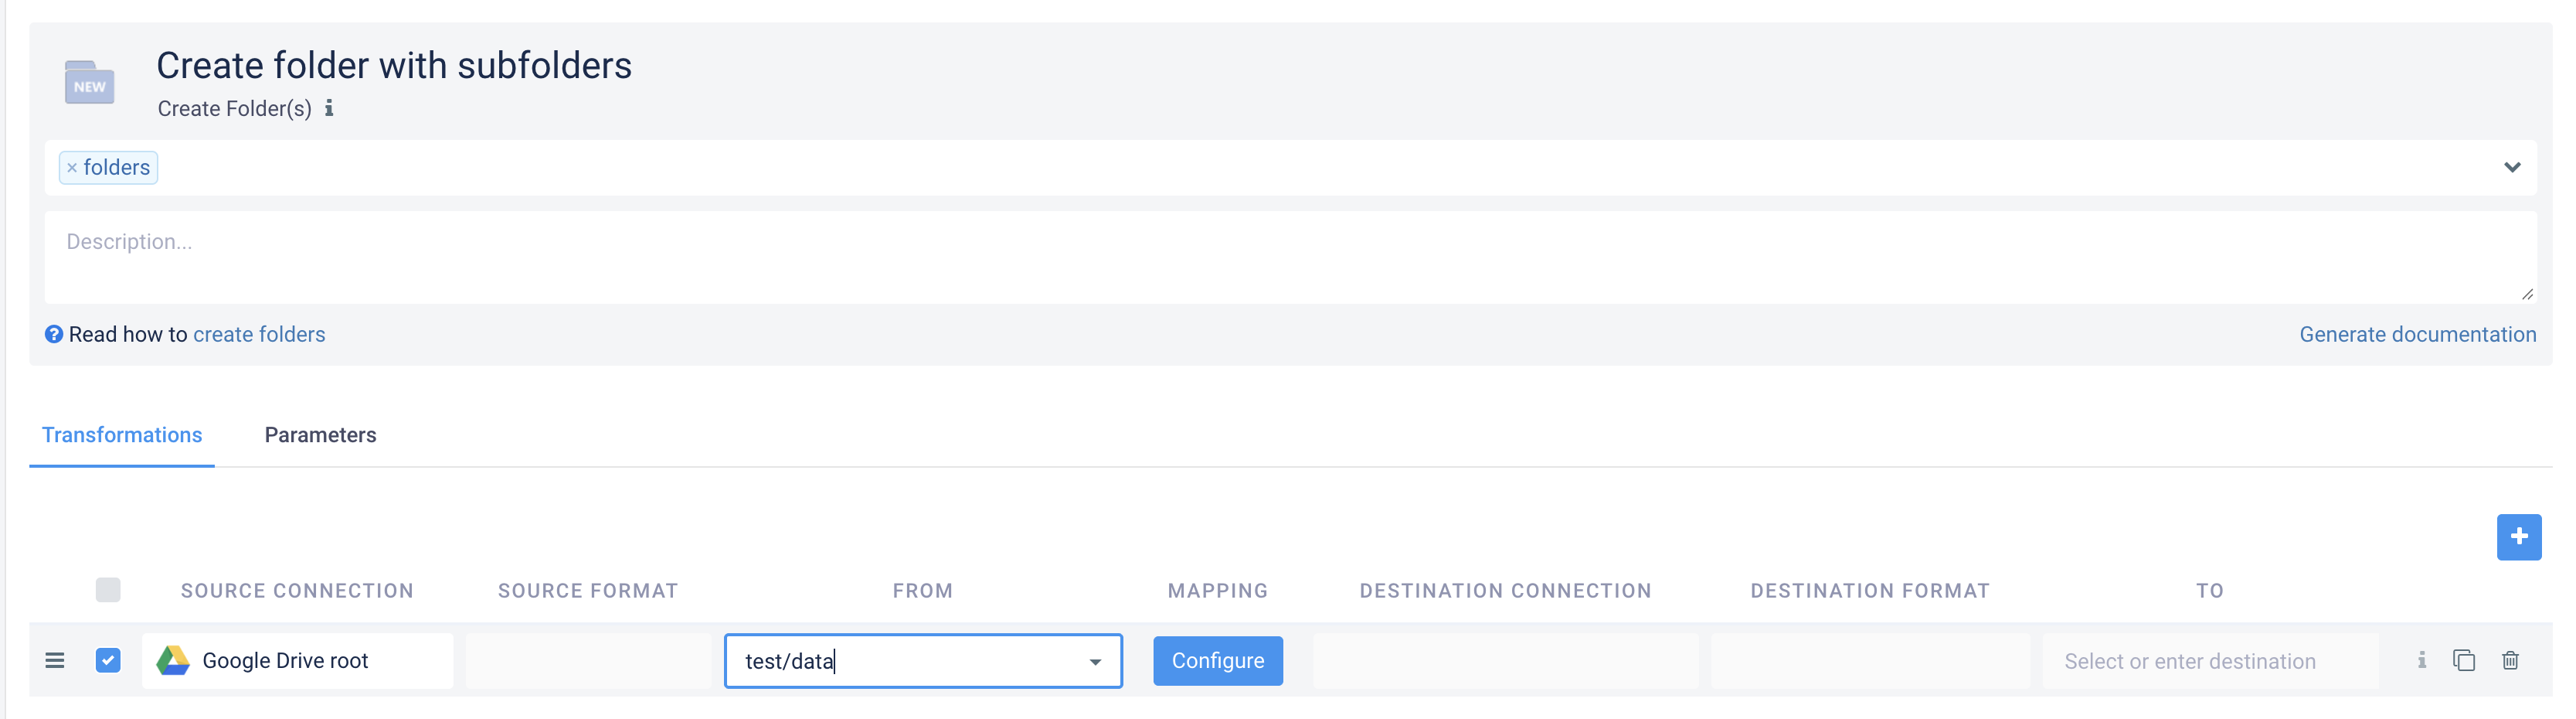
Task: Click the Description text area
Action: (x=1290, y=257)
